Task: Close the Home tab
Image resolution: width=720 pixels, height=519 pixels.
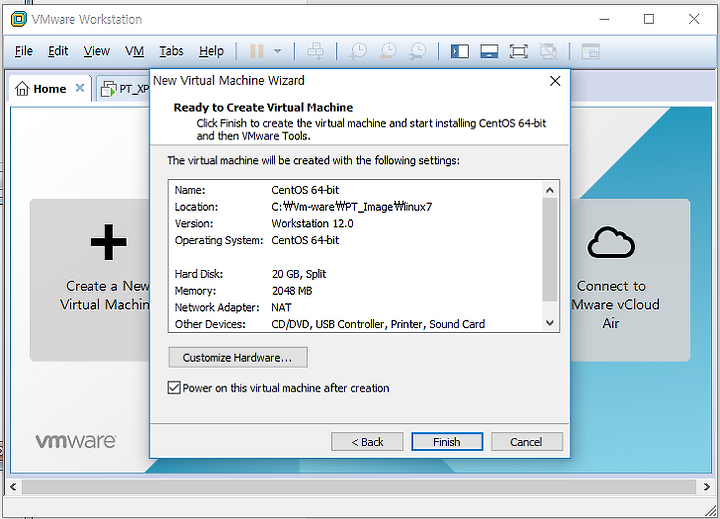Action: pos(80,88)
